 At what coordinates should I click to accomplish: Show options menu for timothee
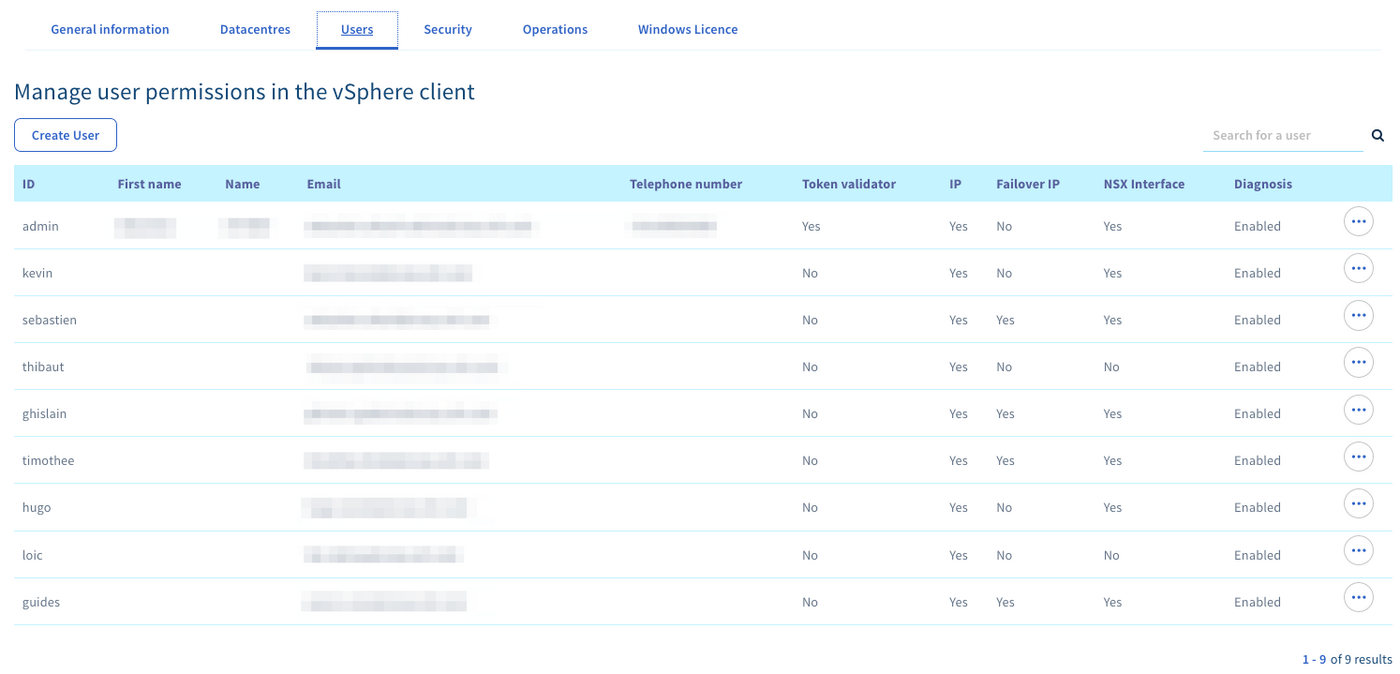tap(1358, 457)
